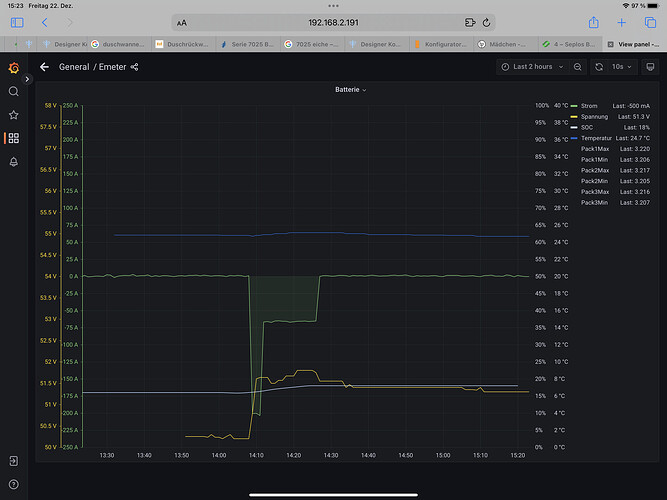Toggle the Temperatur series in legend
Image resolution: width=667 pixels, height=500 pixels.
tap(597, 137)
